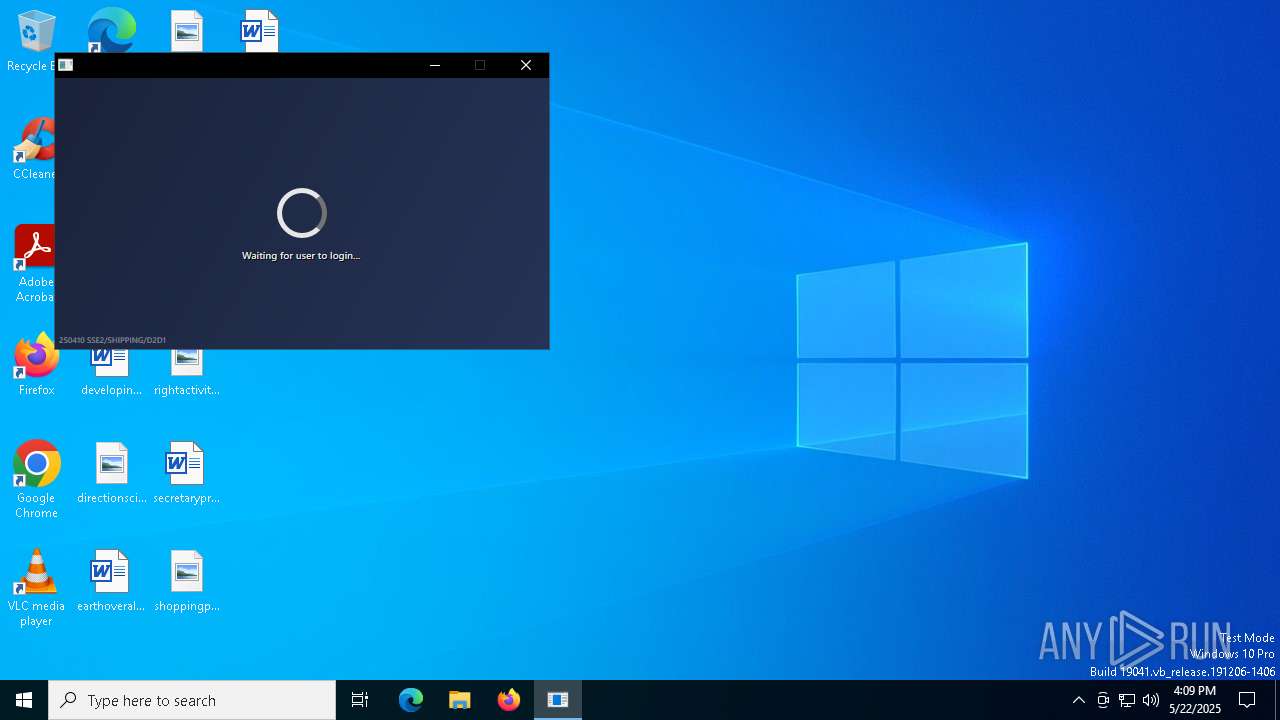
Task: Open File Explorer from the taskbar
Action: pos(460,700)
